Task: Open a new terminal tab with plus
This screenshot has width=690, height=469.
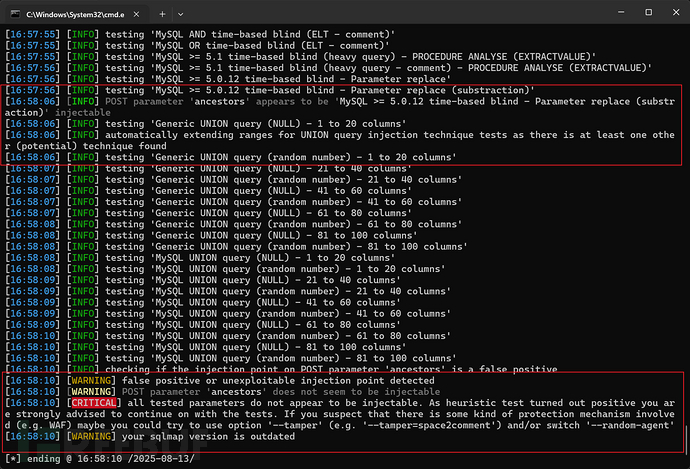Action: [162, 14]
